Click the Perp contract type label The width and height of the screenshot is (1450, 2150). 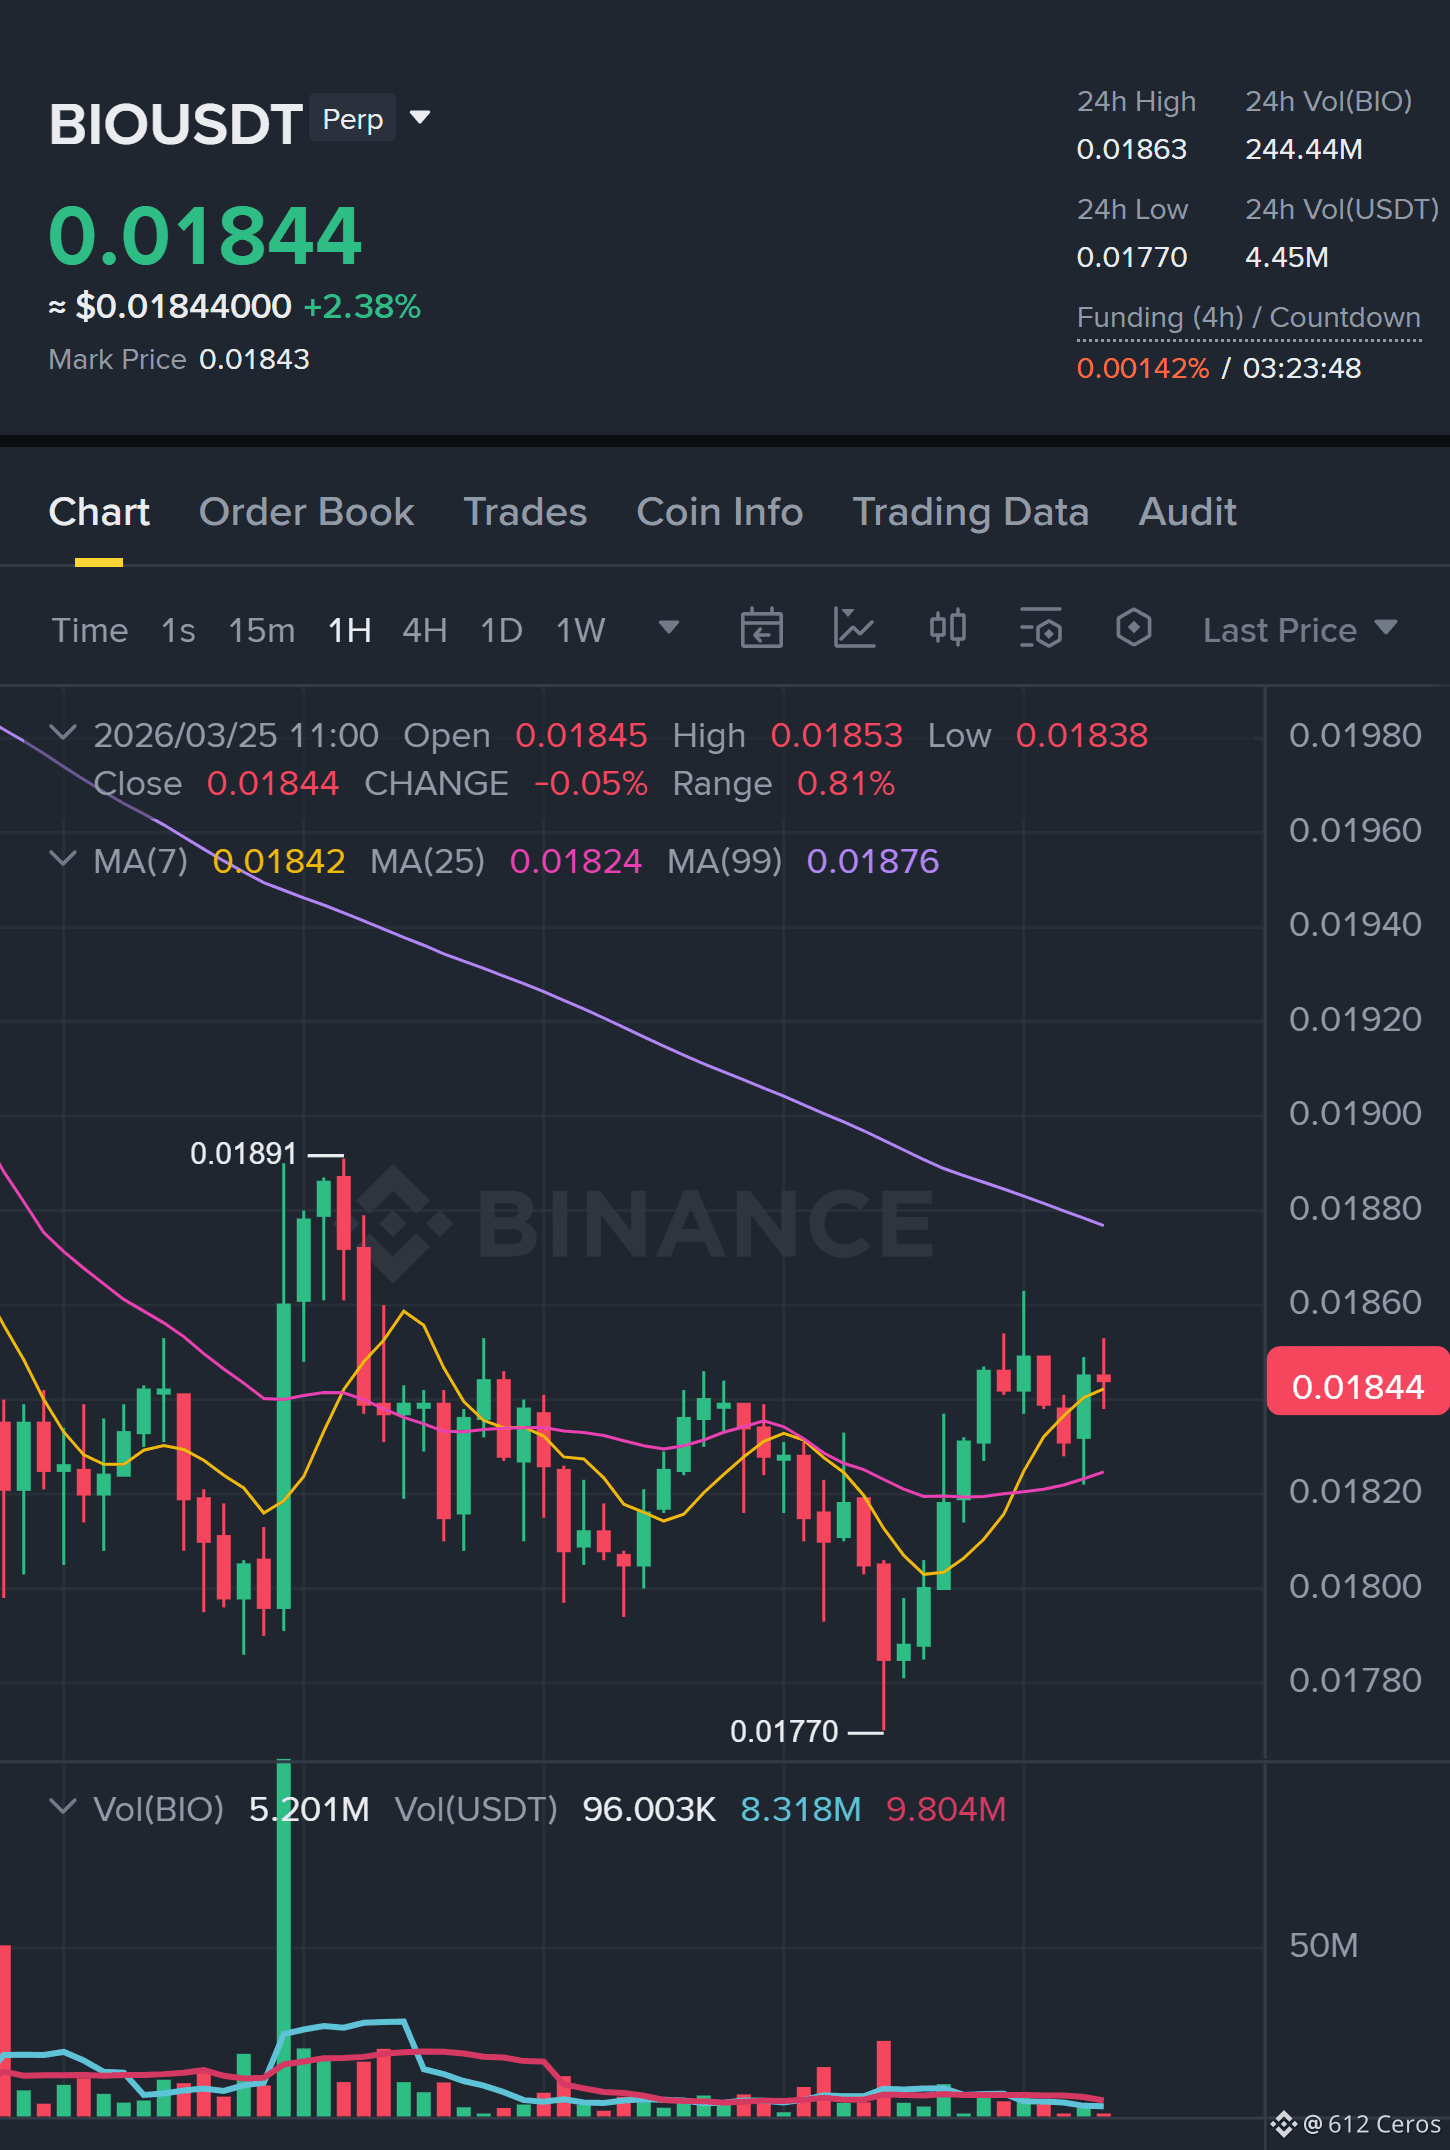click(x=352, y=119)
